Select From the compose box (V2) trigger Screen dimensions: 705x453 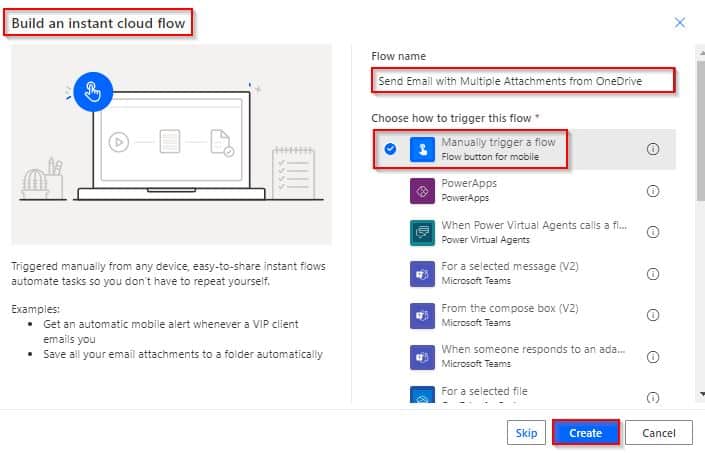coord(524,315)
